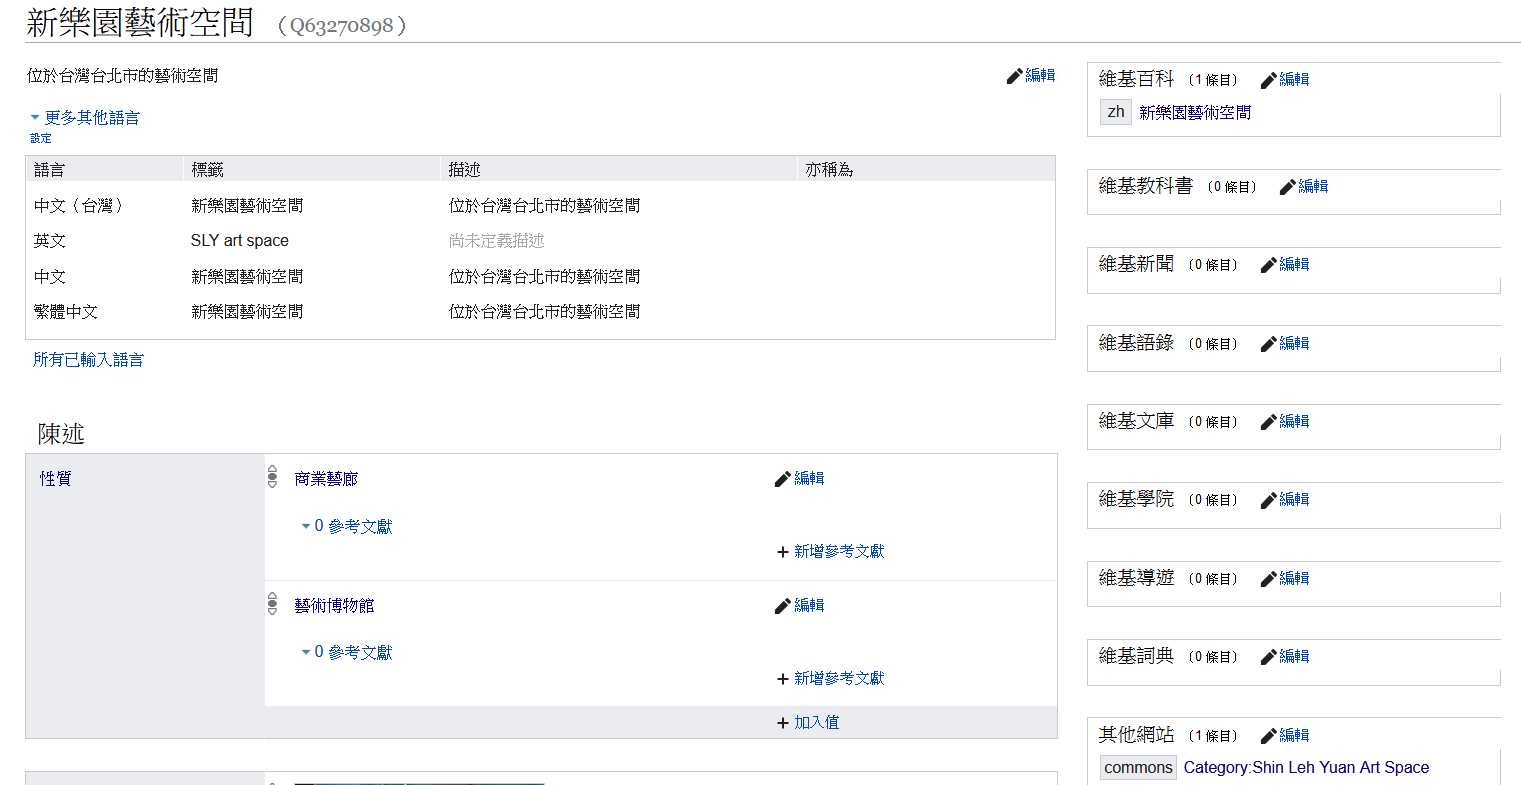Open zh Wikipedia article 新樂園藝術空間
The width and height of the screenshot is (1521, 785).
point(1195,113)
